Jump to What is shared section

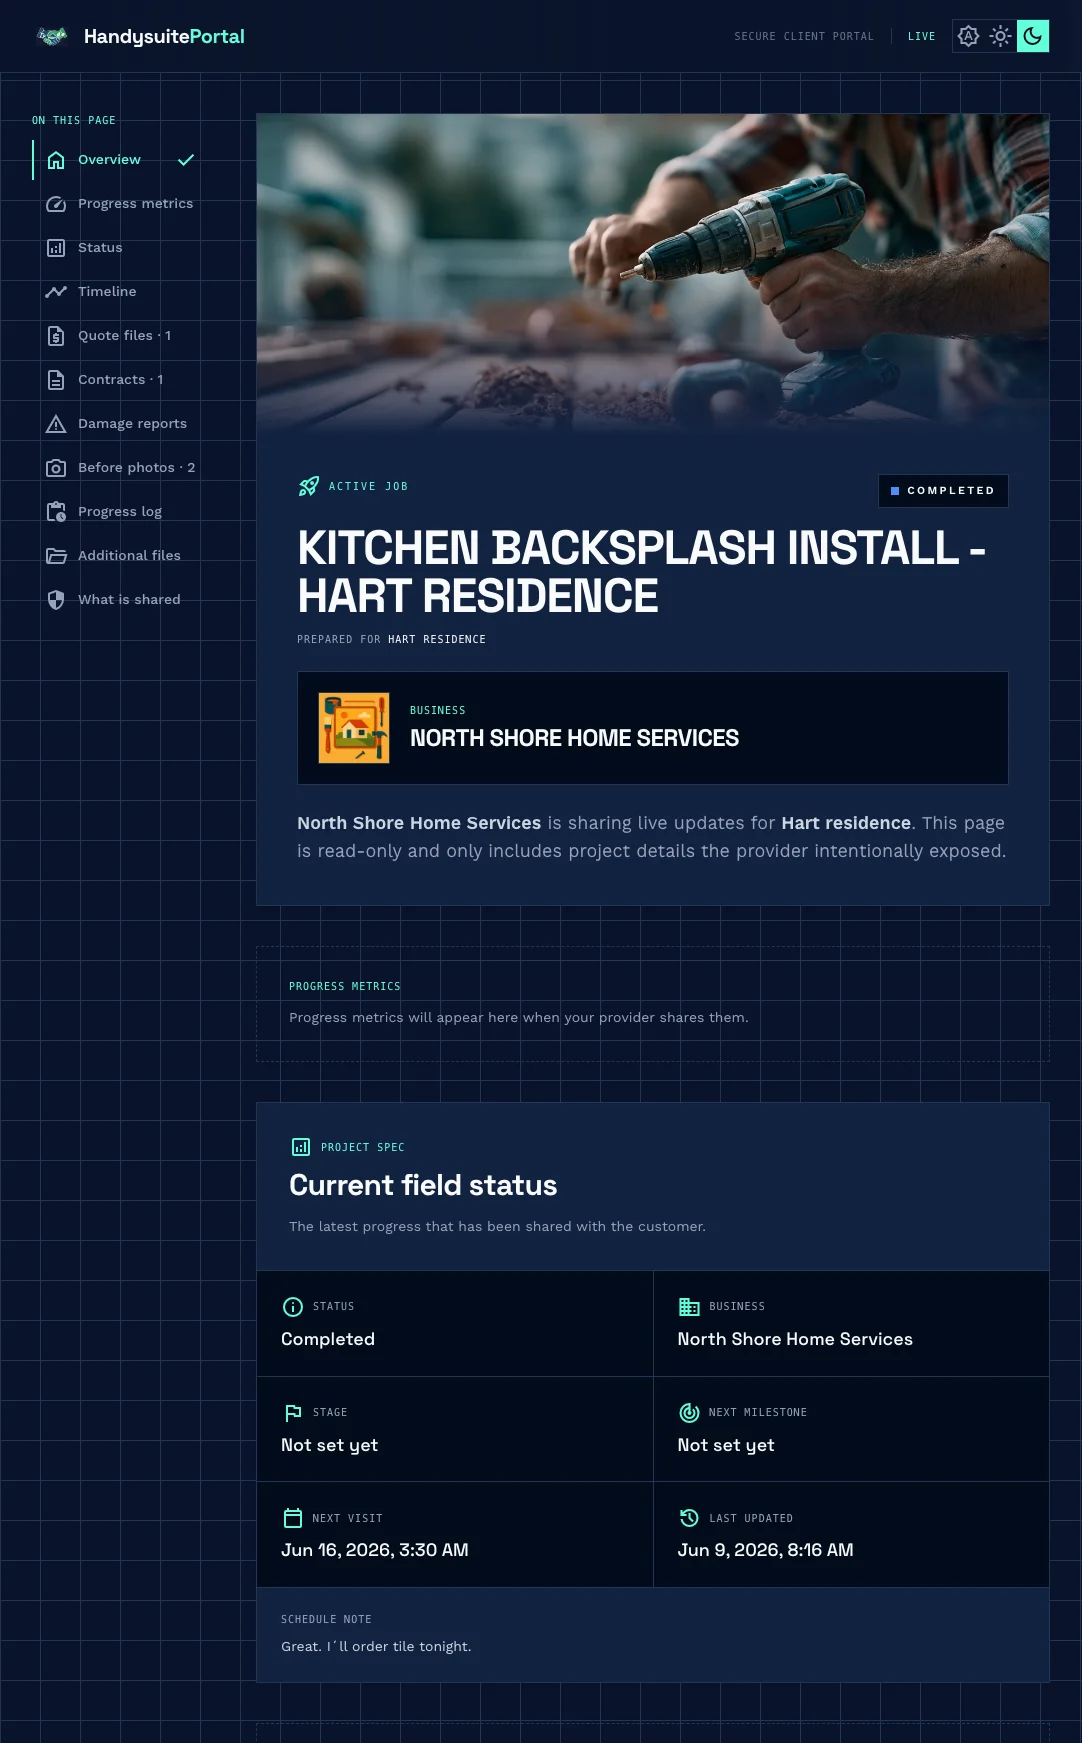coord(121,600)
